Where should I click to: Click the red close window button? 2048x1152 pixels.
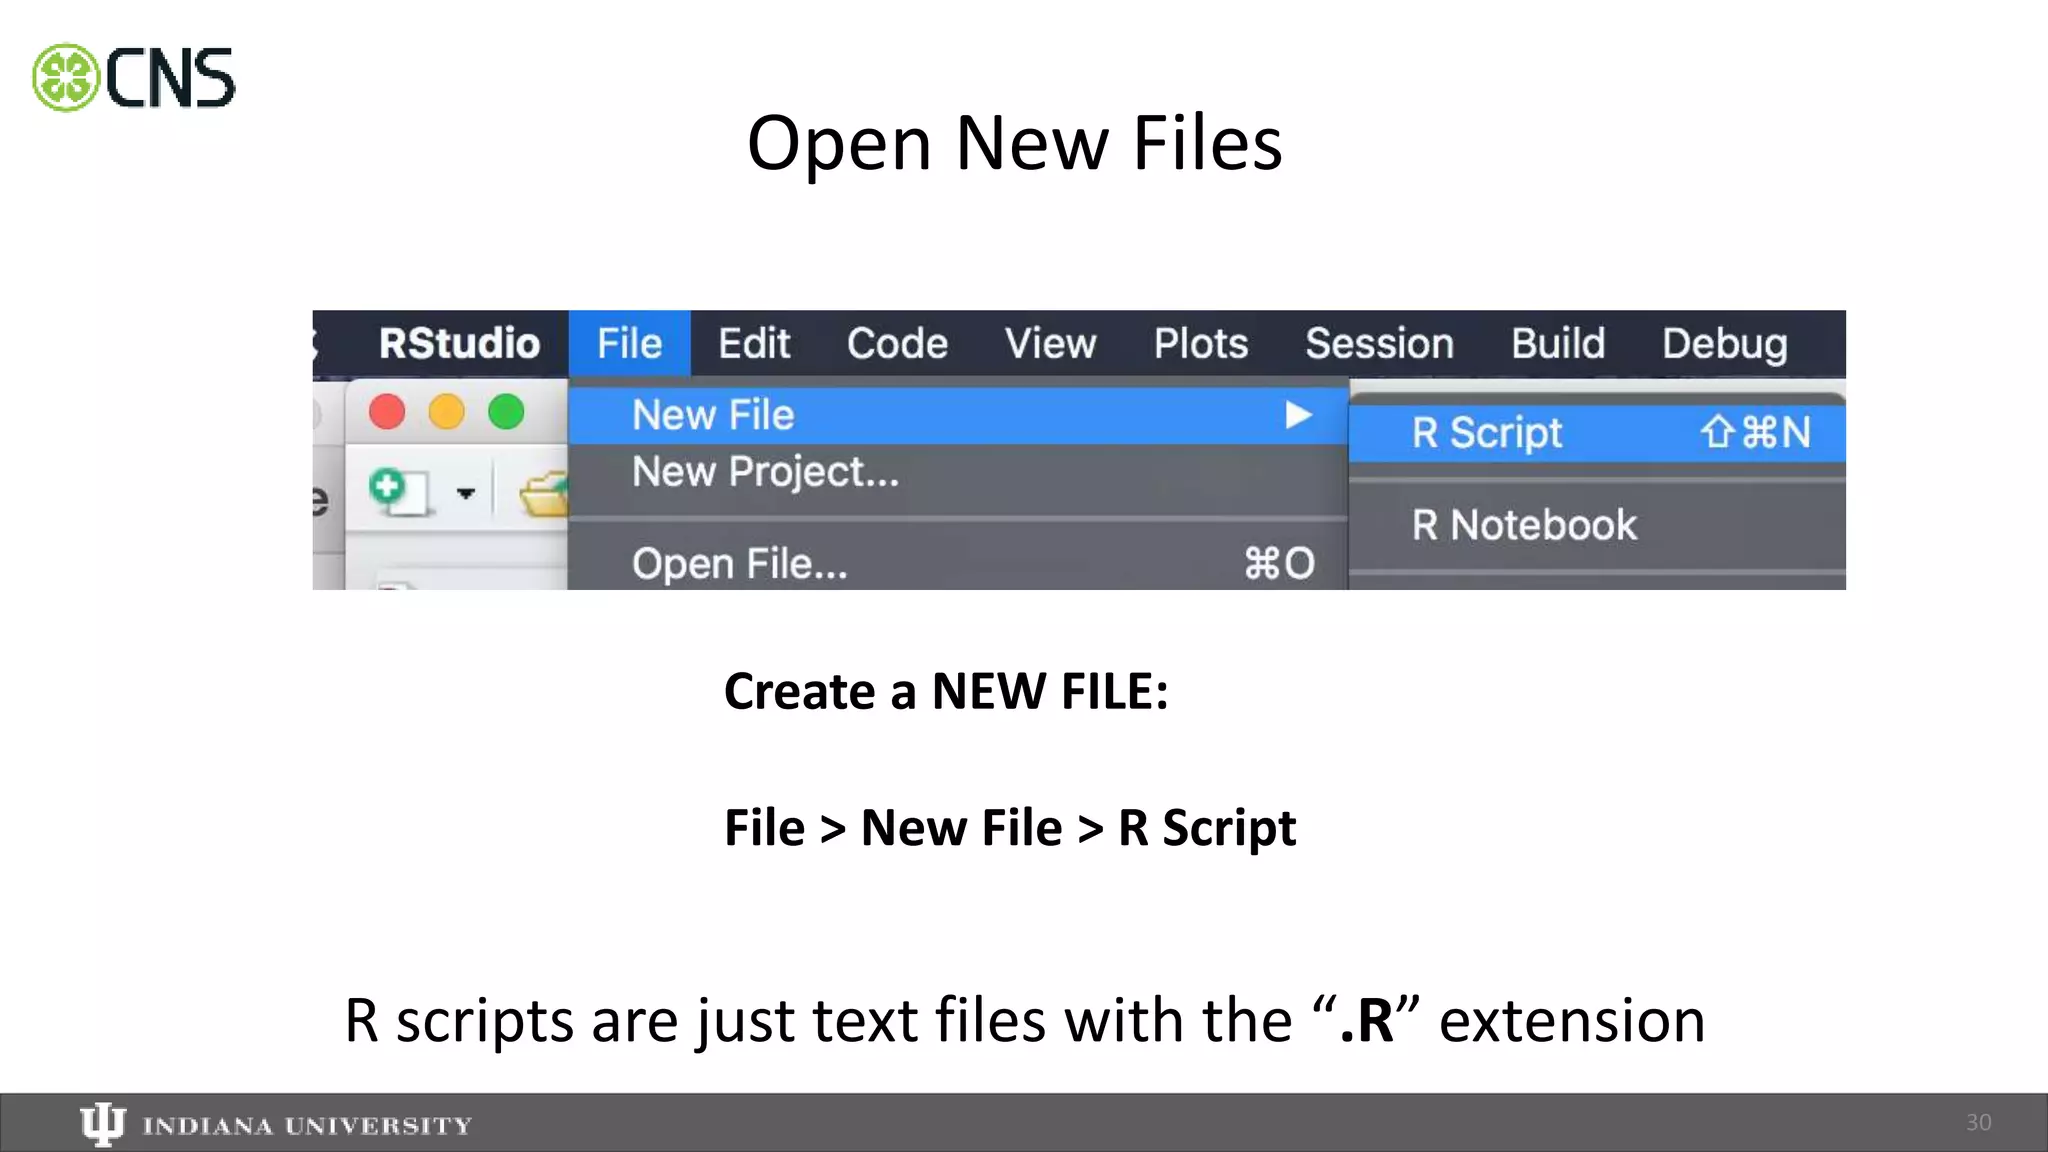(387, 412)
